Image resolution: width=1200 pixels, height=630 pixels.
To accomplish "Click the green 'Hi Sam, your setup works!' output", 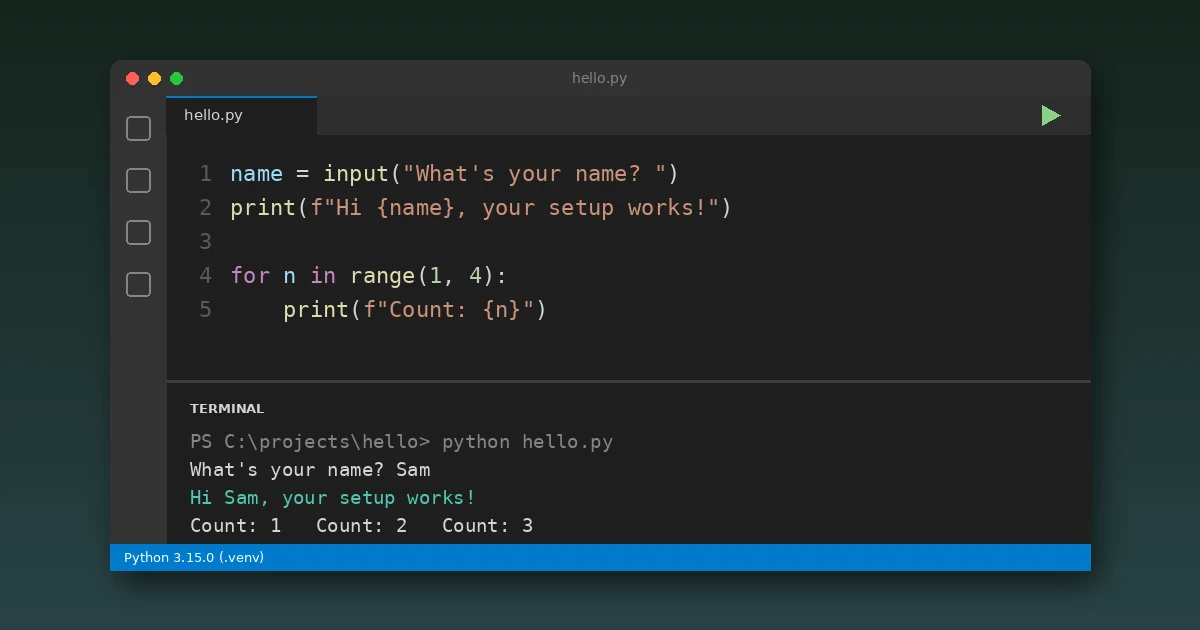I will 333,498.
